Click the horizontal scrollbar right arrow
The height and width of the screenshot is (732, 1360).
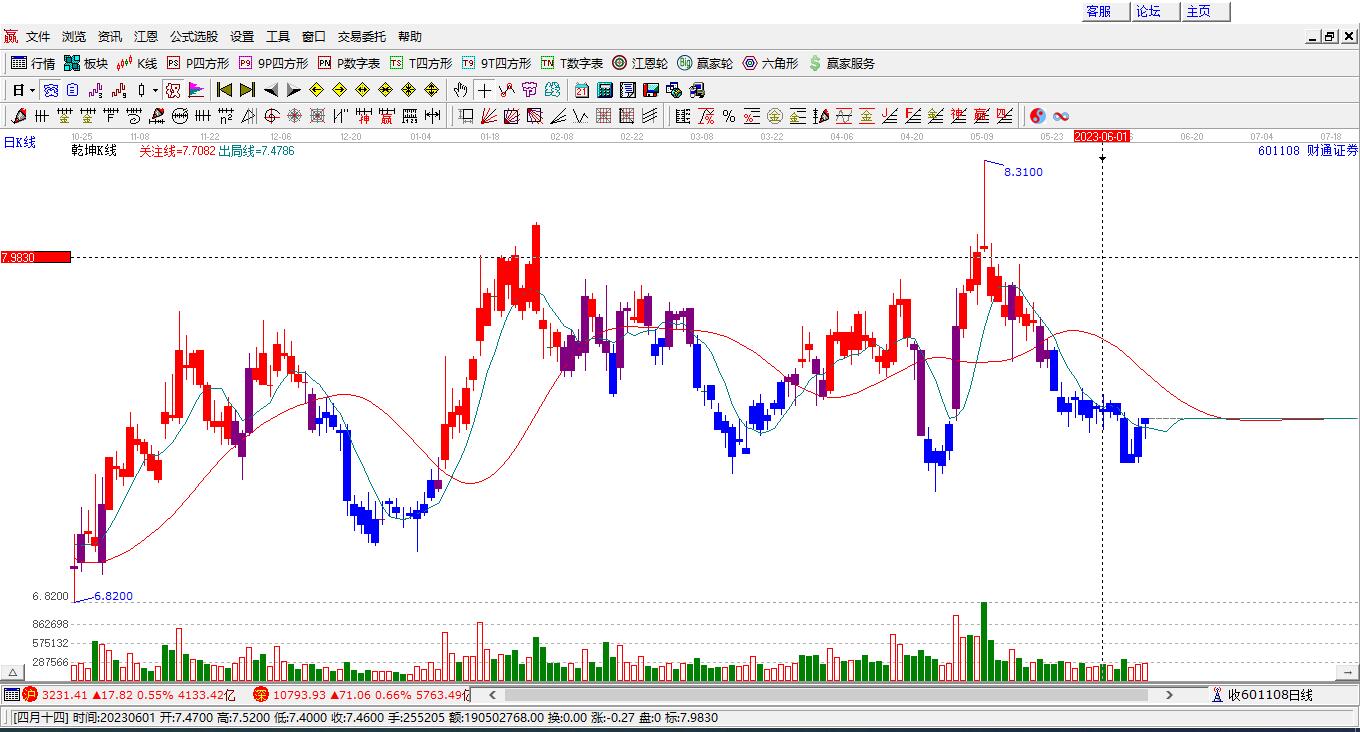tap(1169, 695)
